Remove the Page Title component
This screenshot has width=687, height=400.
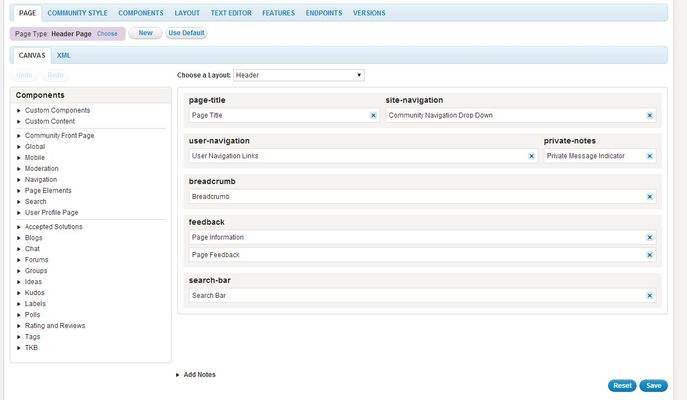click(x=373, y=116)
